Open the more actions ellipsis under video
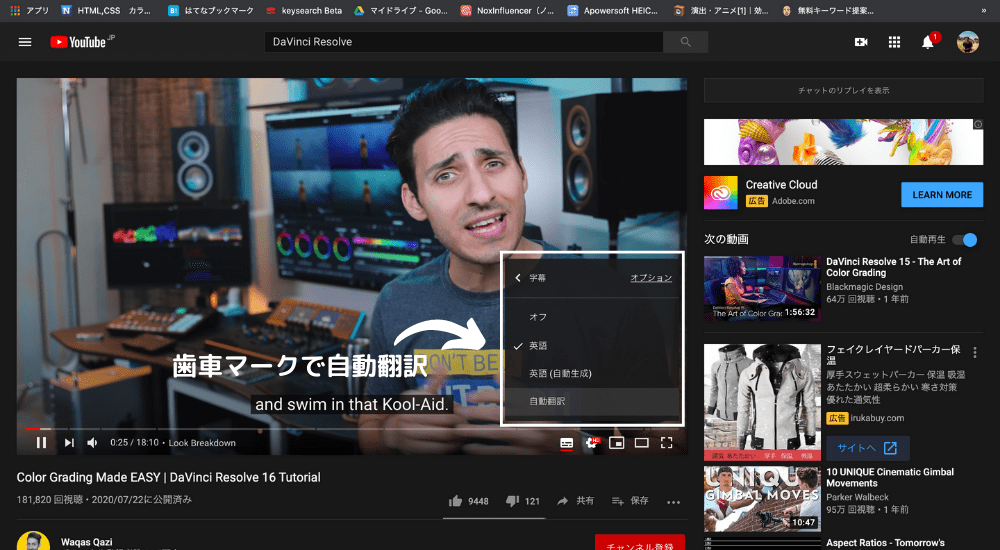The width and height of the screenshot is (1000, 550). pos(673,502)
